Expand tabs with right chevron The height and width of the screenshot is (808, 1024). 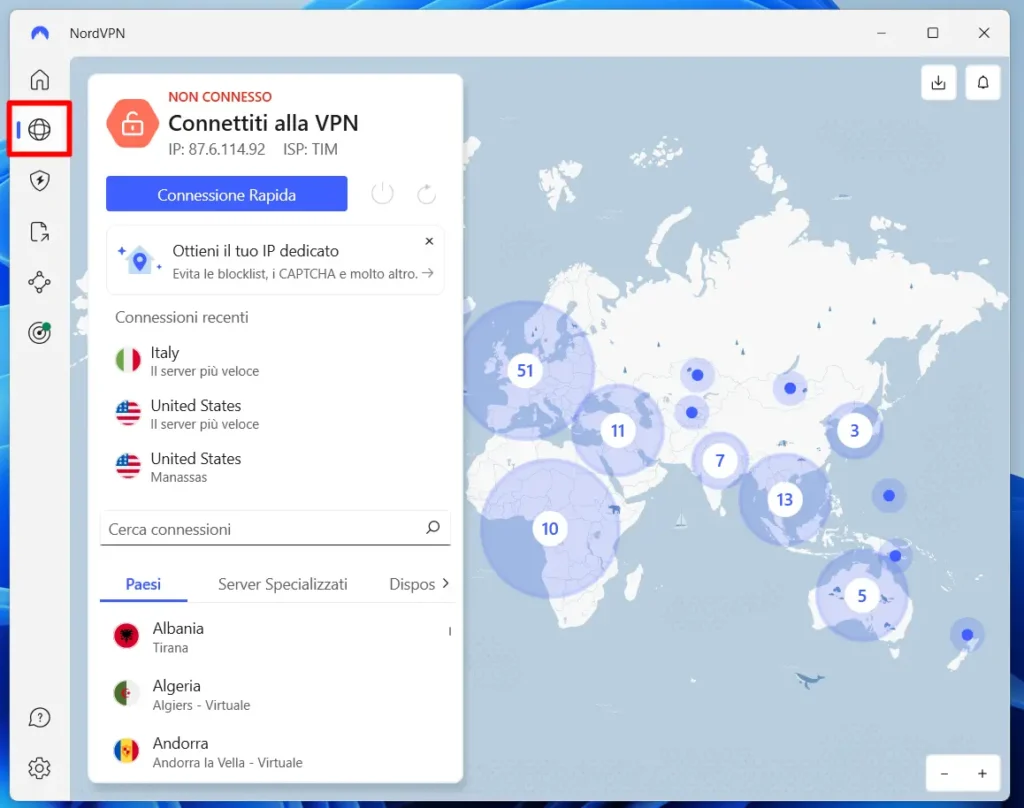pos(446,583)
